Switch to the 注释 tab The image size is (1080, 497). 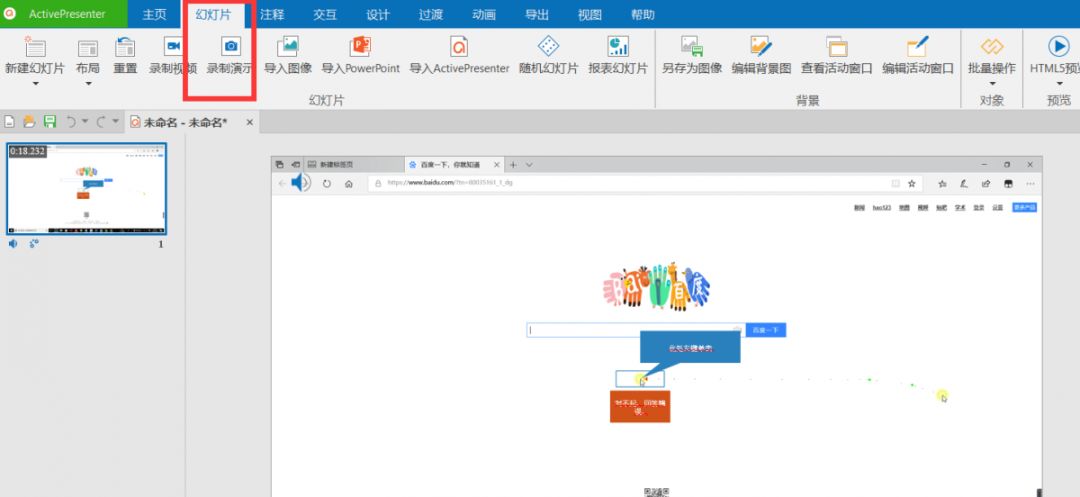(x=272, y=14)
